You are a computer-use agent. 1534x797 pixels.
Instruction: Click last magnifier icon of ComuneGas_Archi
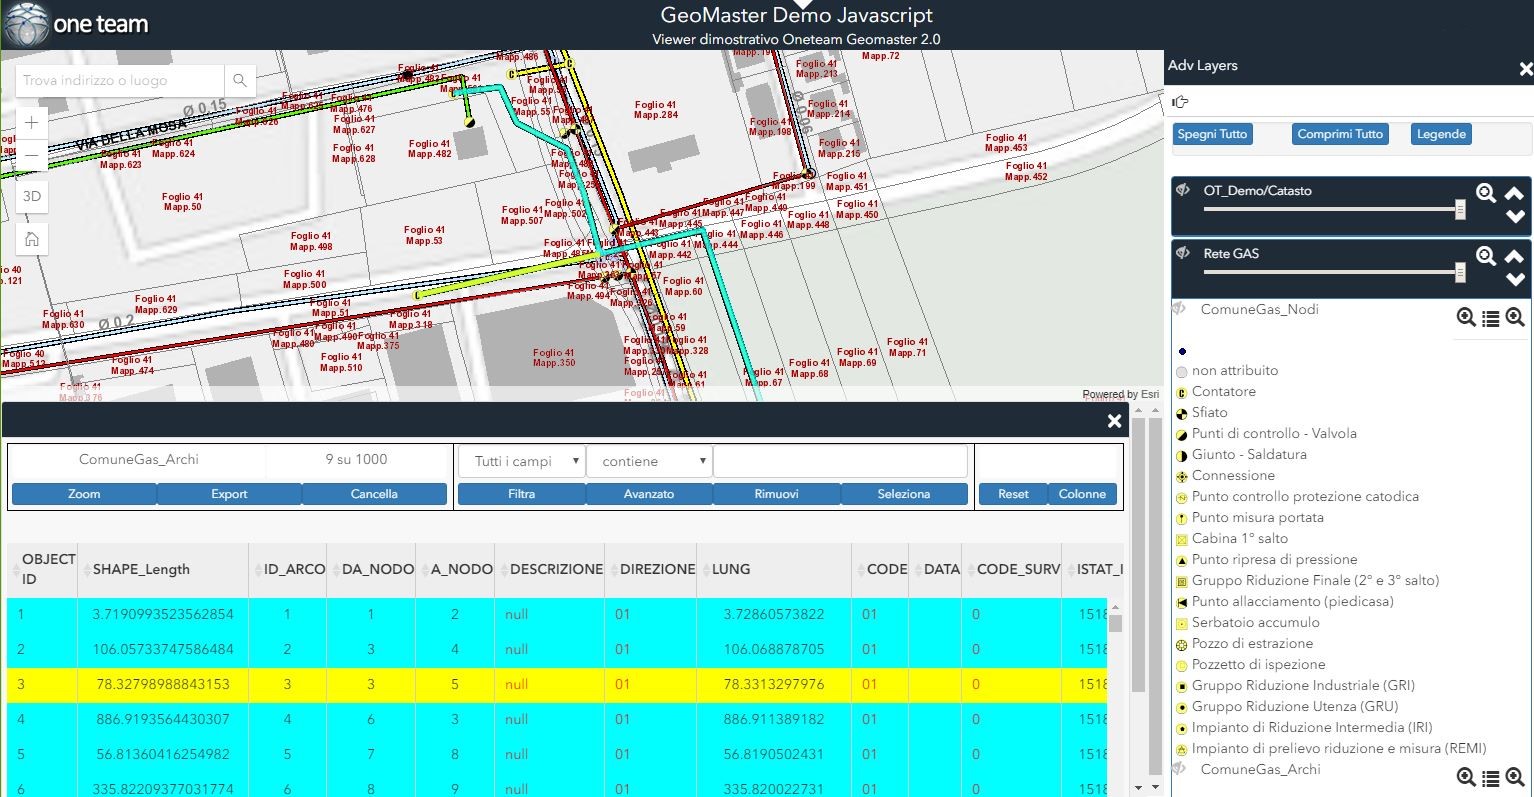(1514, 777)
